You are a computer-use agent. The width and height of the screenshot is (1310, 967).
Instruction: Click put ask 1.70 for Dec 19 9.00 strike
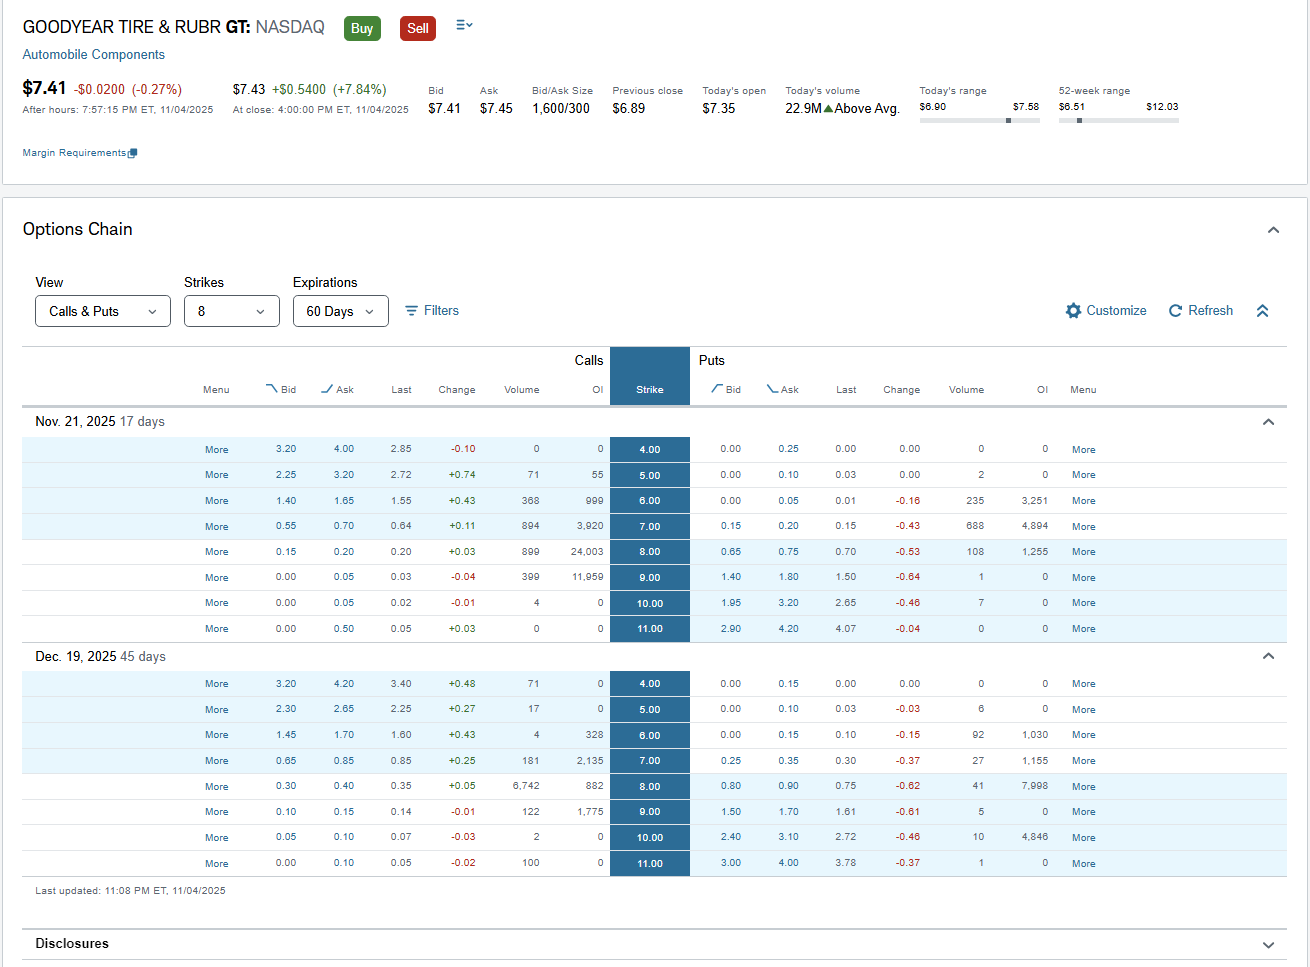point(789,812)
